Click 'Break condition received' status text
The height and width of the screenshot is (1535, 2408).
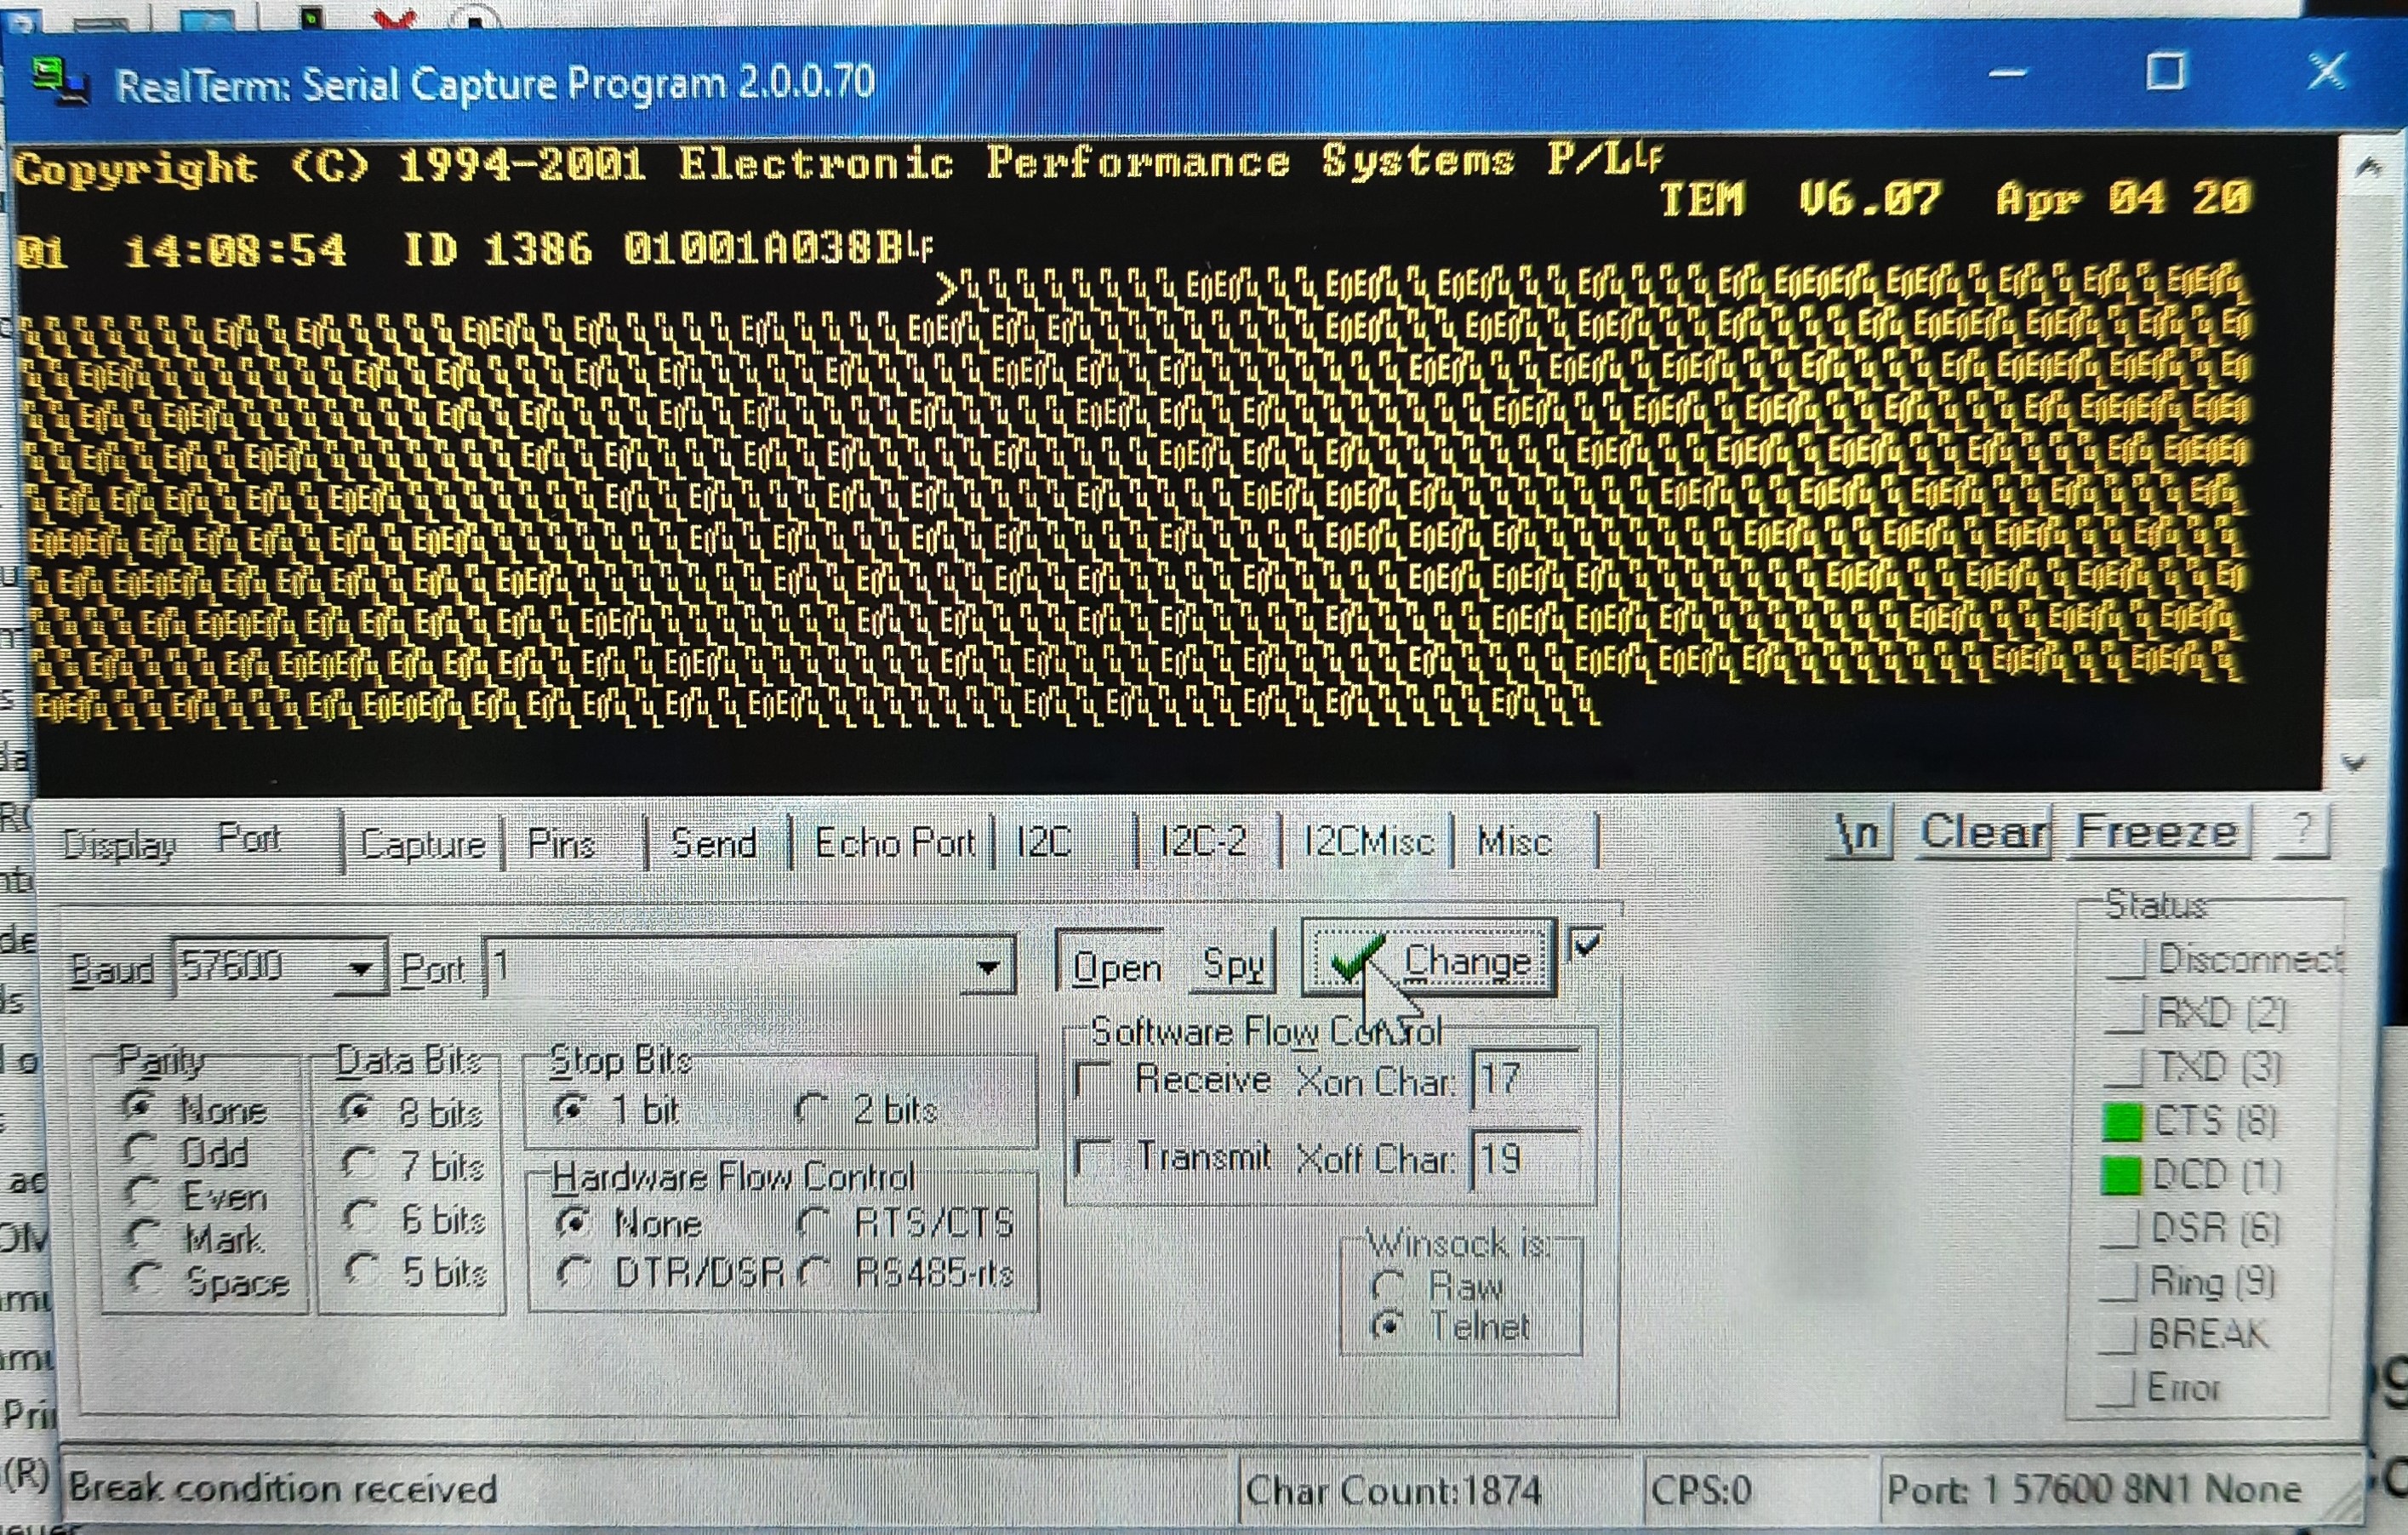point(282,1489)
